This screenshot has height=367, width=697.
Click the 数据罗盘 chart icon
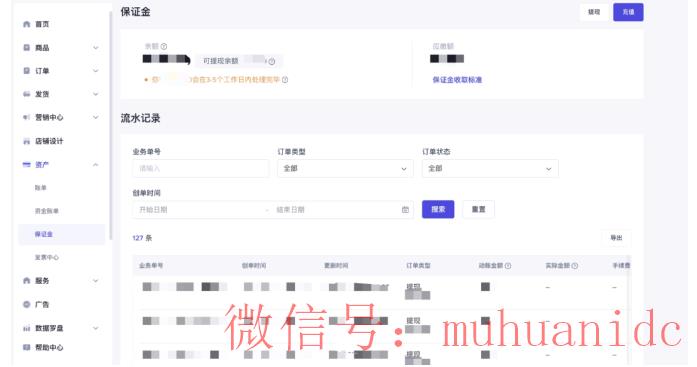click(27, 328)
